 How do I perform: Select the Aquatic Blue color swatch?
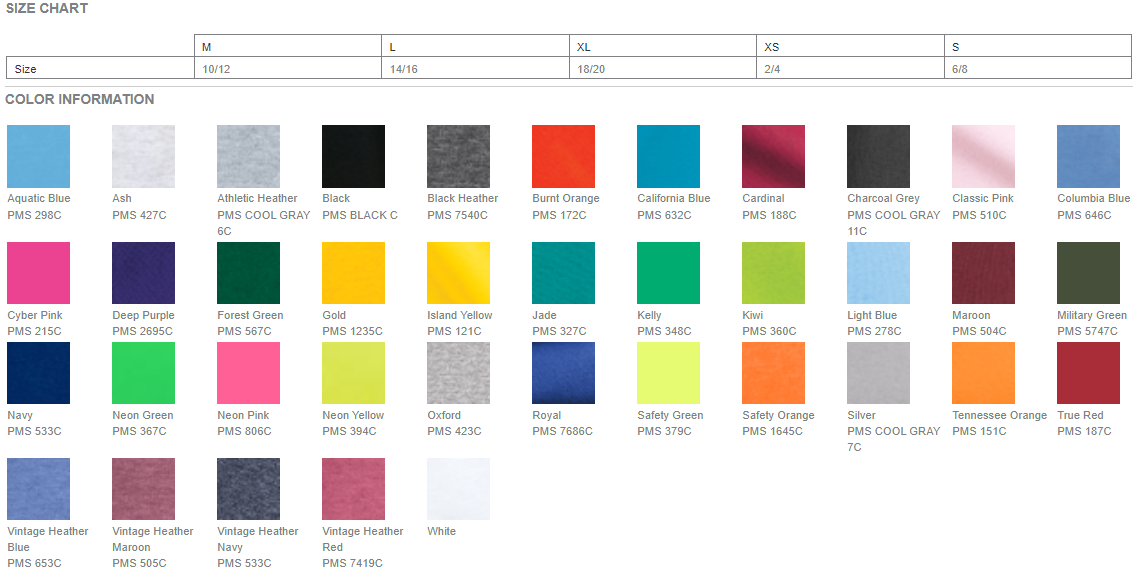point(38,156)
